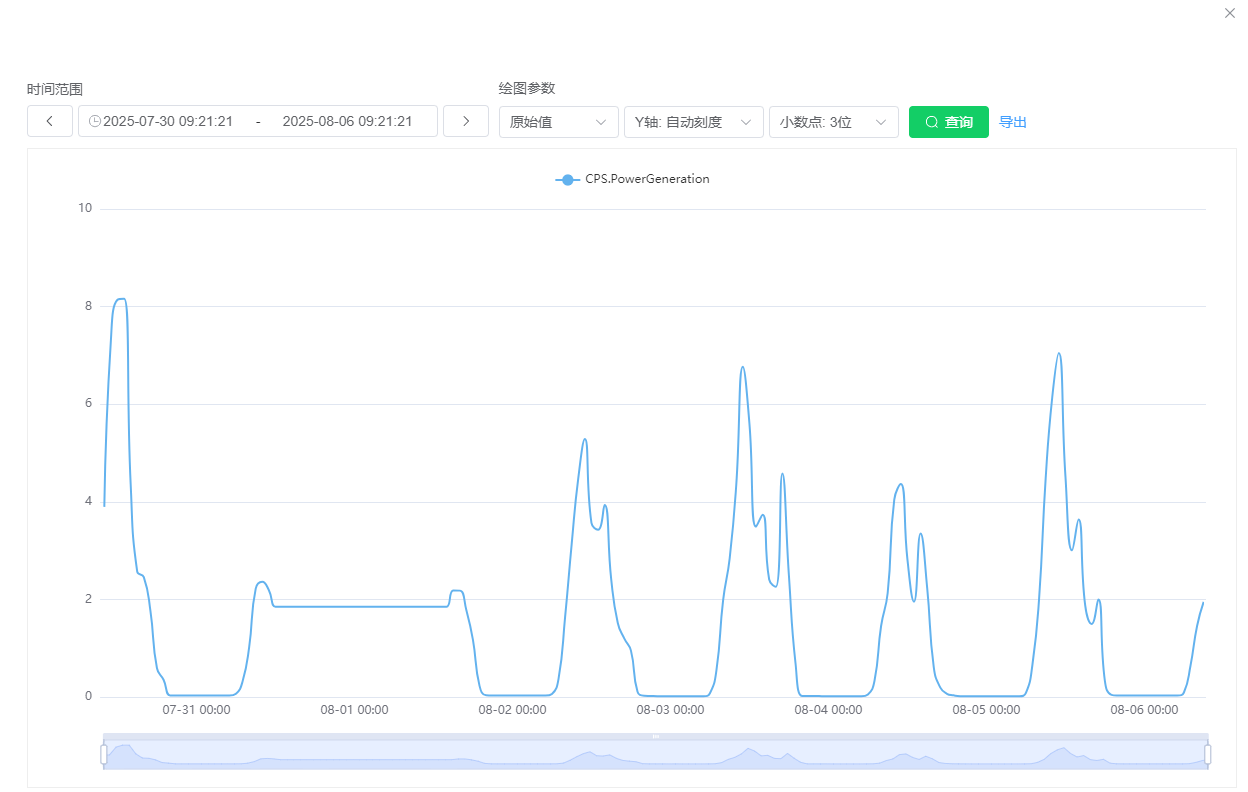Click the next time range arrow button
Image resolution: width=1248 pixels, height=792 pixels.
(x=465, y=121)
